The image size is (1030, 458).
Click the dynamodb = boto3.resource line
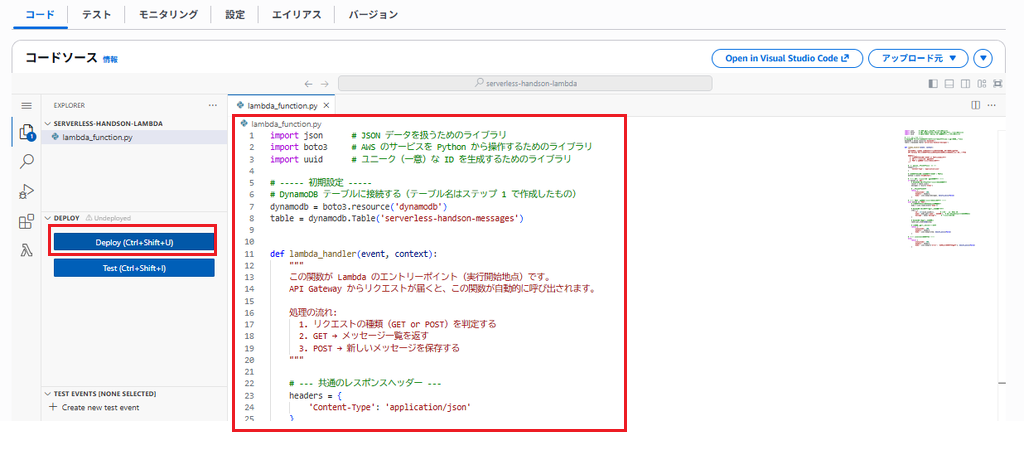coord(359,206)
